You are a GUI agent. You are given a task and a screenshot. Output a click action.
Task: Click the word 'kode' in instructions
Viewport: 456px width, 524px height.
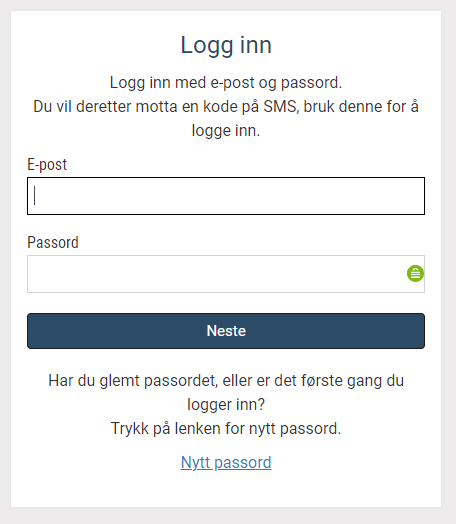(x=219, y=107)
